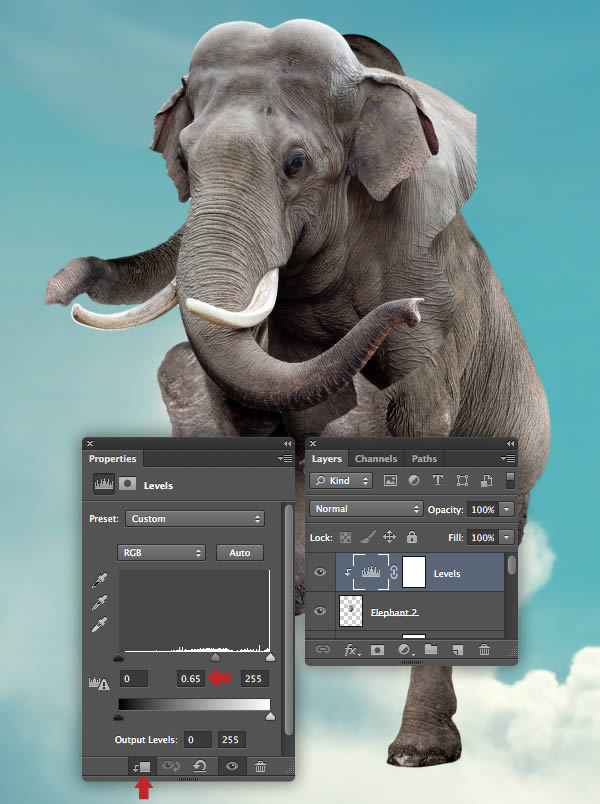Click the midtone 0.65 input field

click(191, 678)
